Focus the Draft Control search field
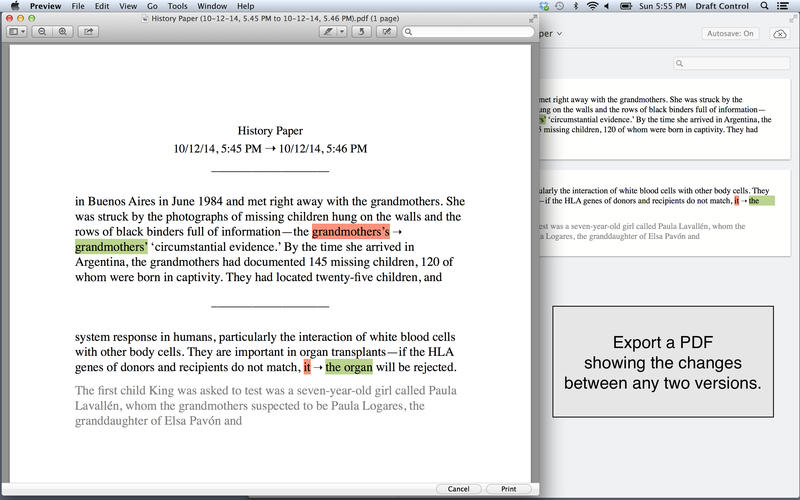 [732, 63]
